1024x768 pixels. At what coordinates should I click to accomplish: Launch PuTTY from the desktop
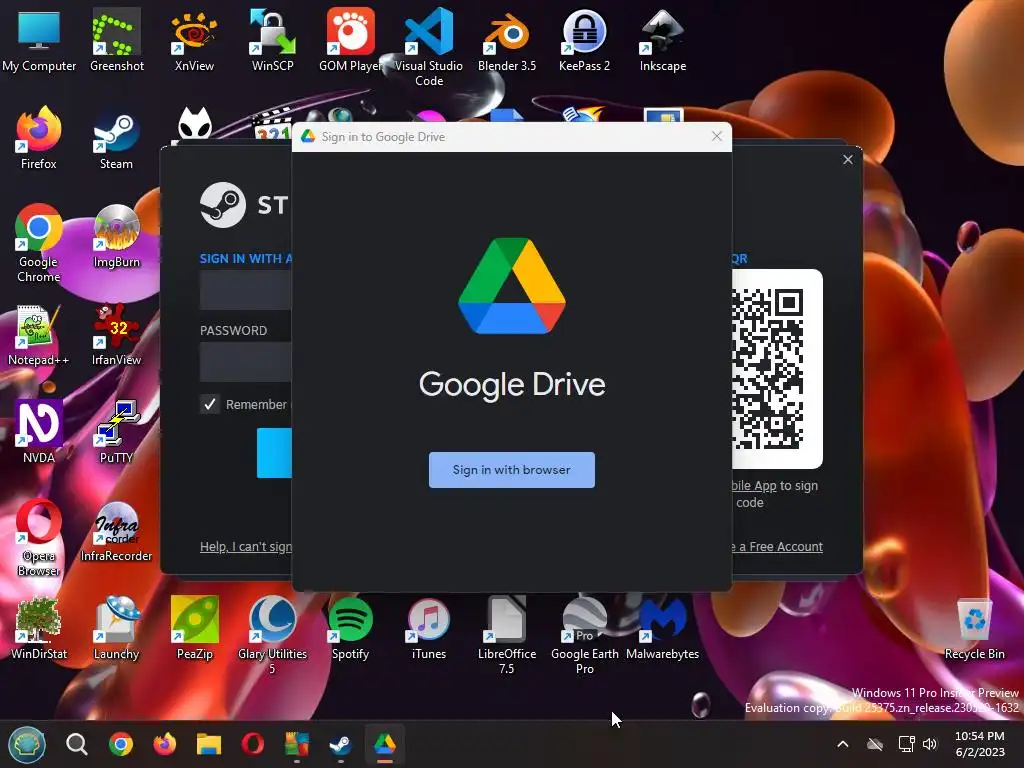(116, 432)
